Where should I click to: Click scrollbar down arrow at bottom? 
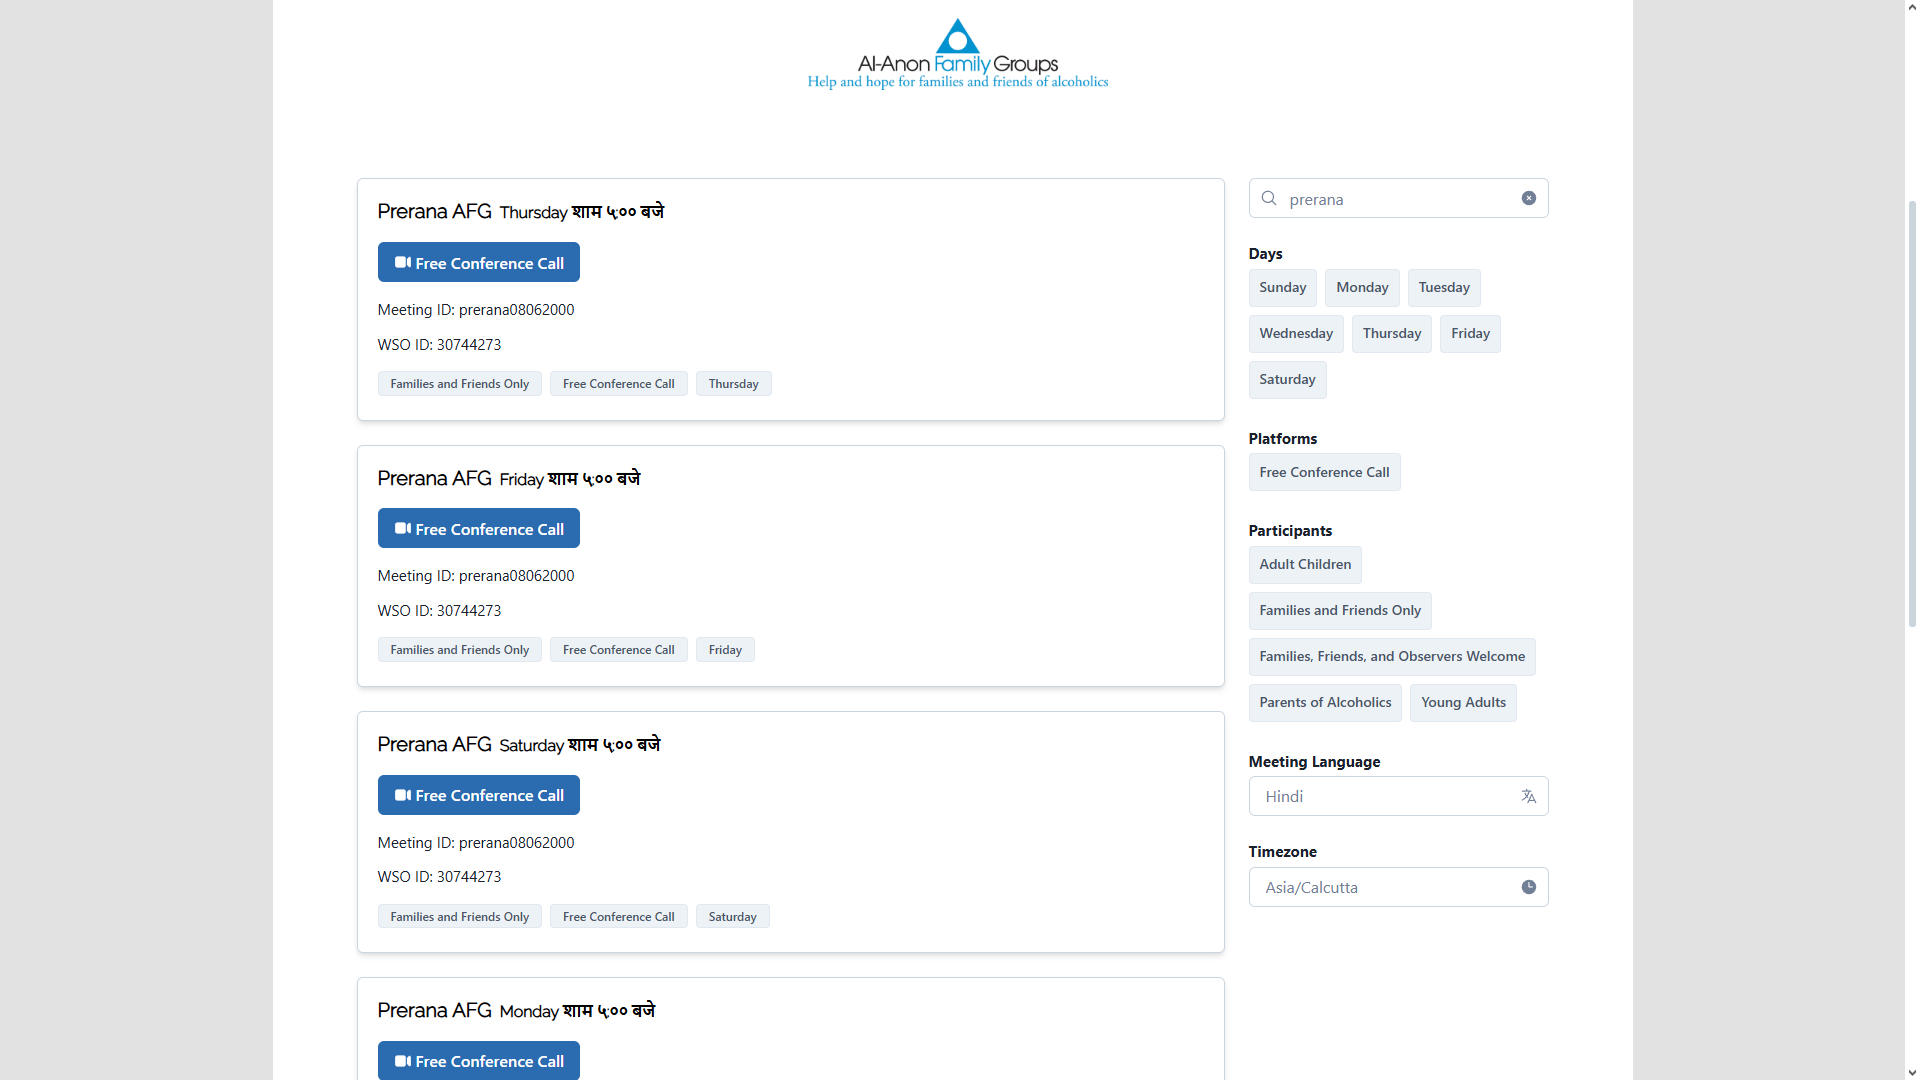1912,1073
